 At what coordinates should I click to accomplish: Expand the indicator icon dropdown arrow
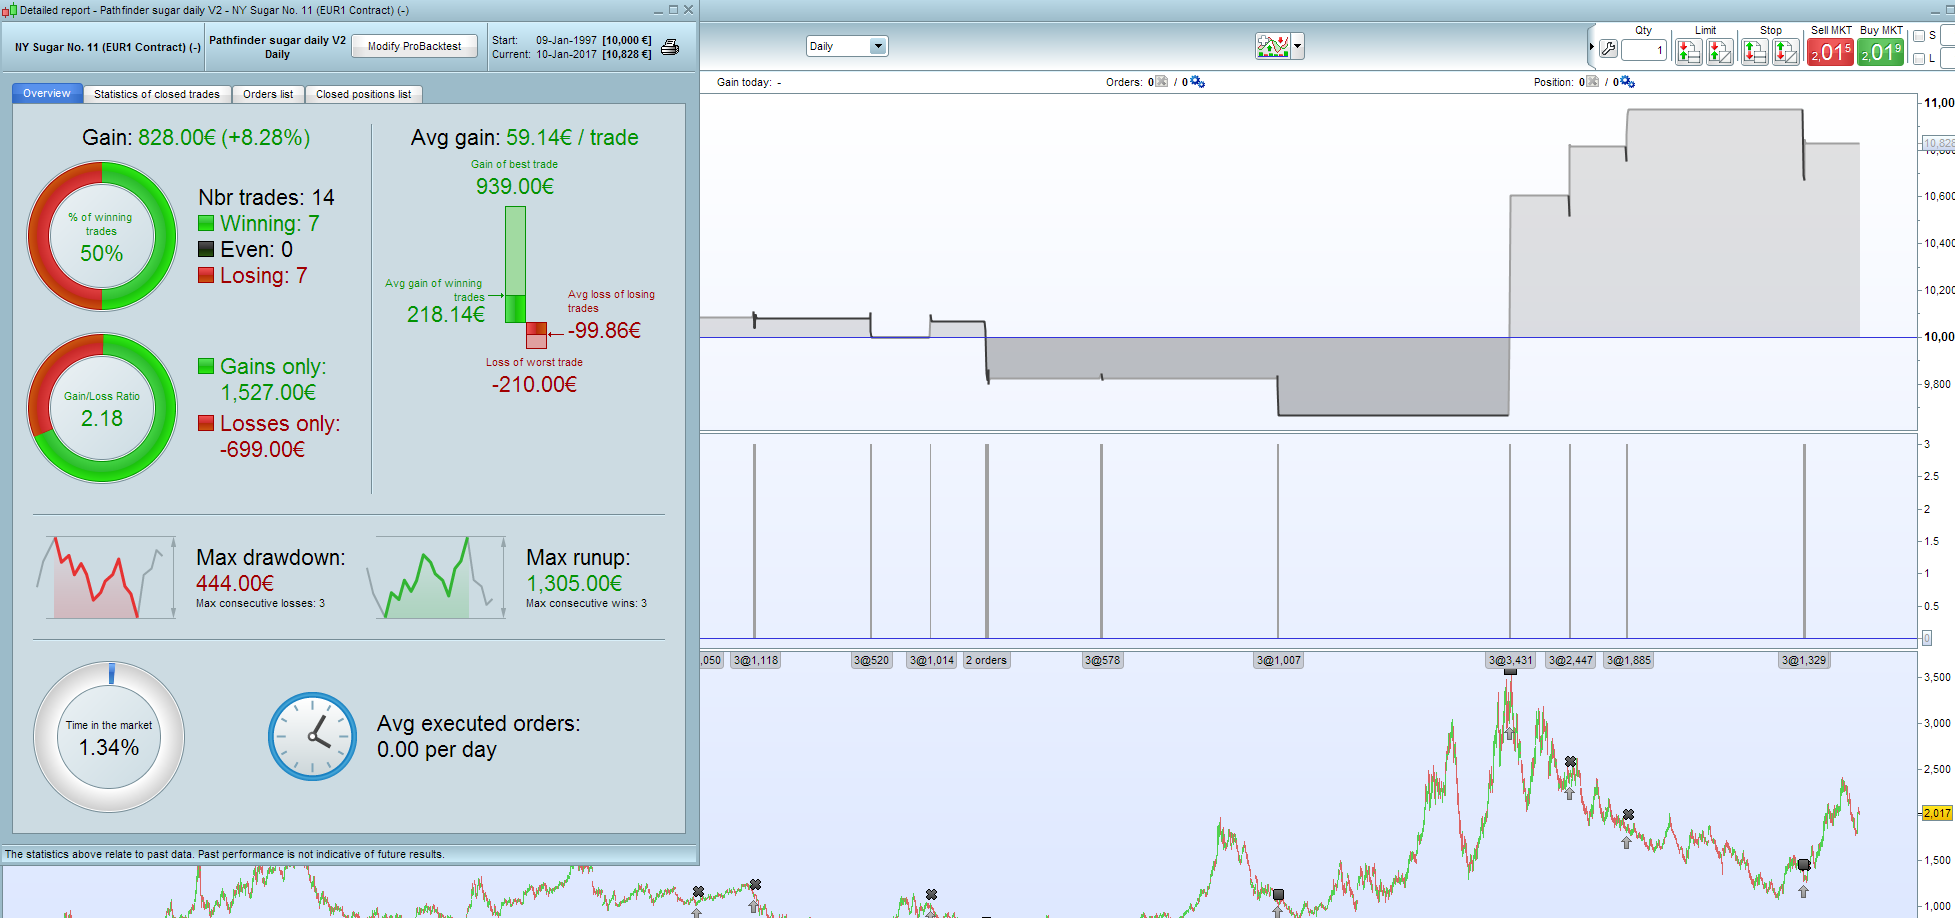(x=1298, y=46)
